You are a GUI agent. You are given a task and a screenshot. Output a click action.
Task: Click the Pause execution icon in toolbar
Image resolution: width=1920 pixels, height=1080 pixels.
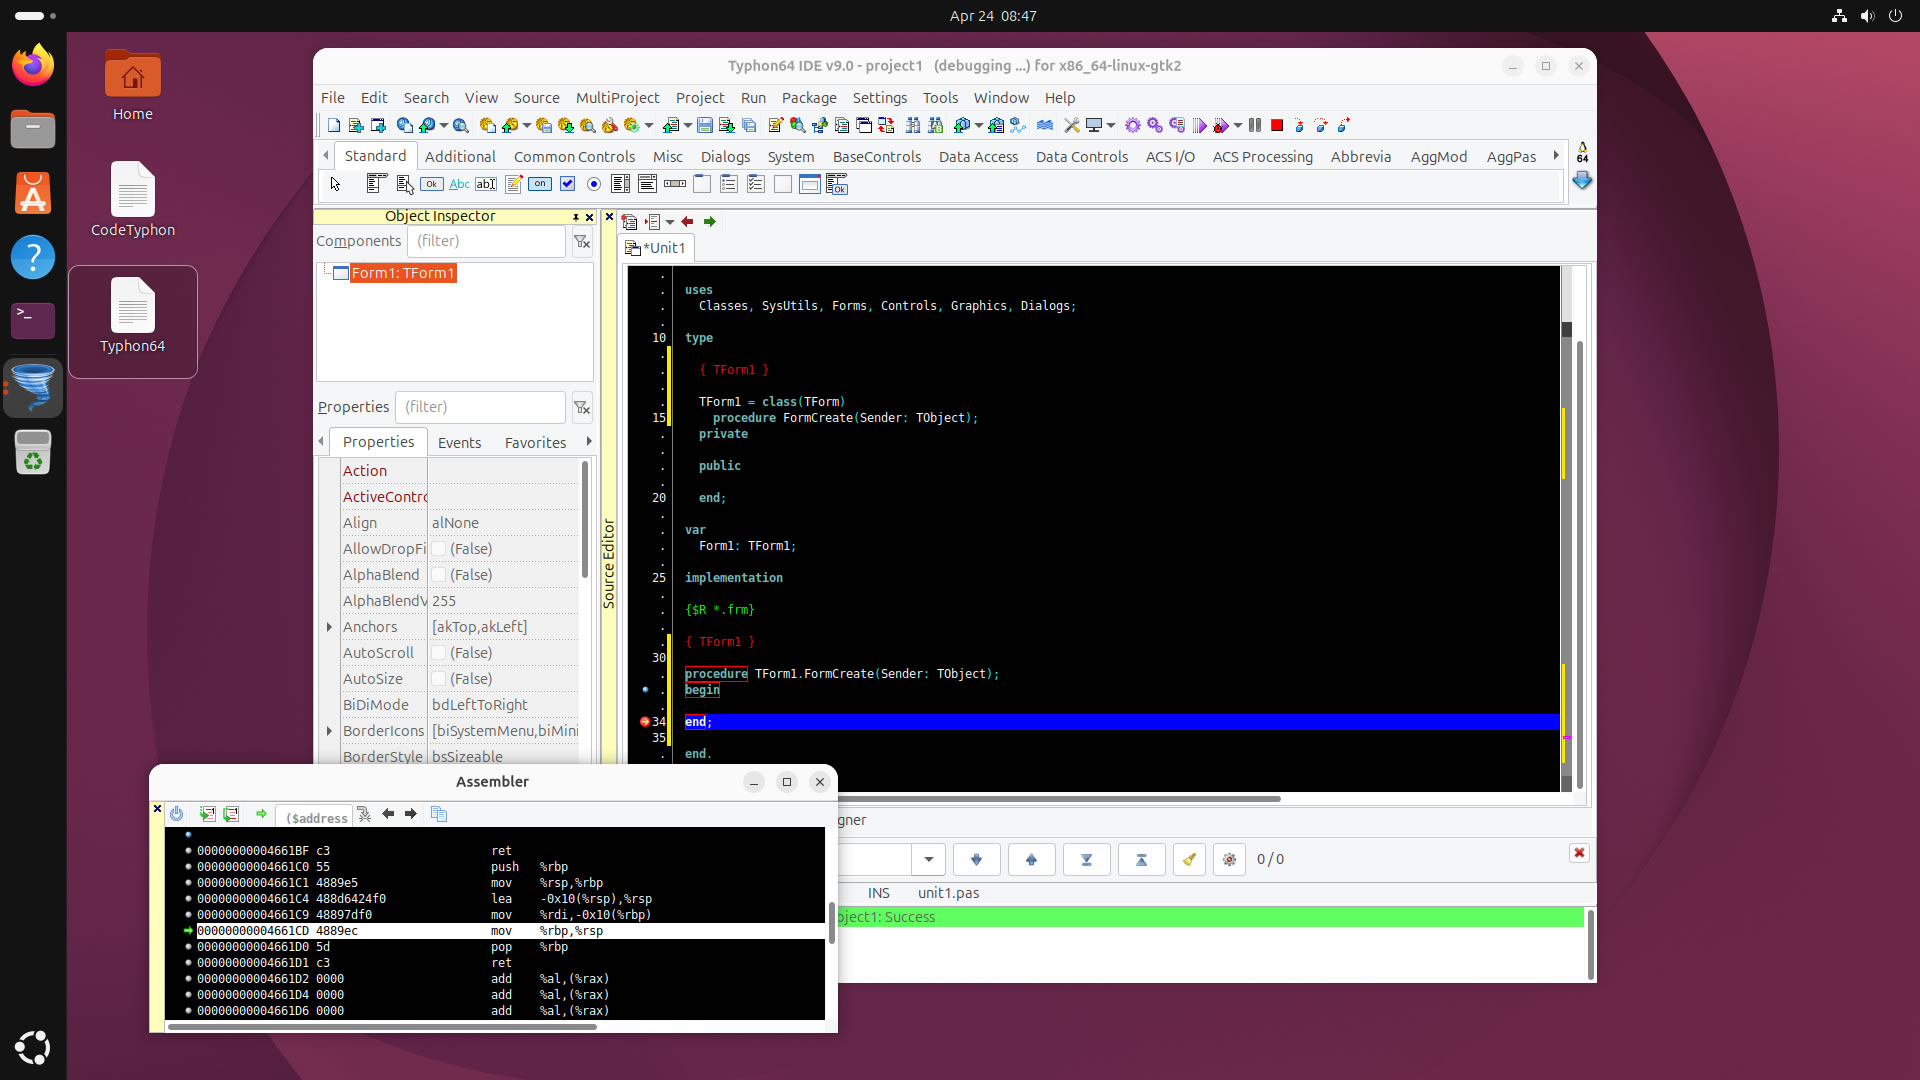(x=1255, y=126)
